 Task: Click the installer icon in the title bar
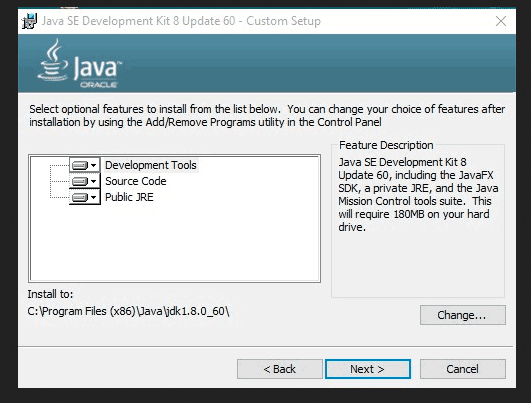[29, 21]
